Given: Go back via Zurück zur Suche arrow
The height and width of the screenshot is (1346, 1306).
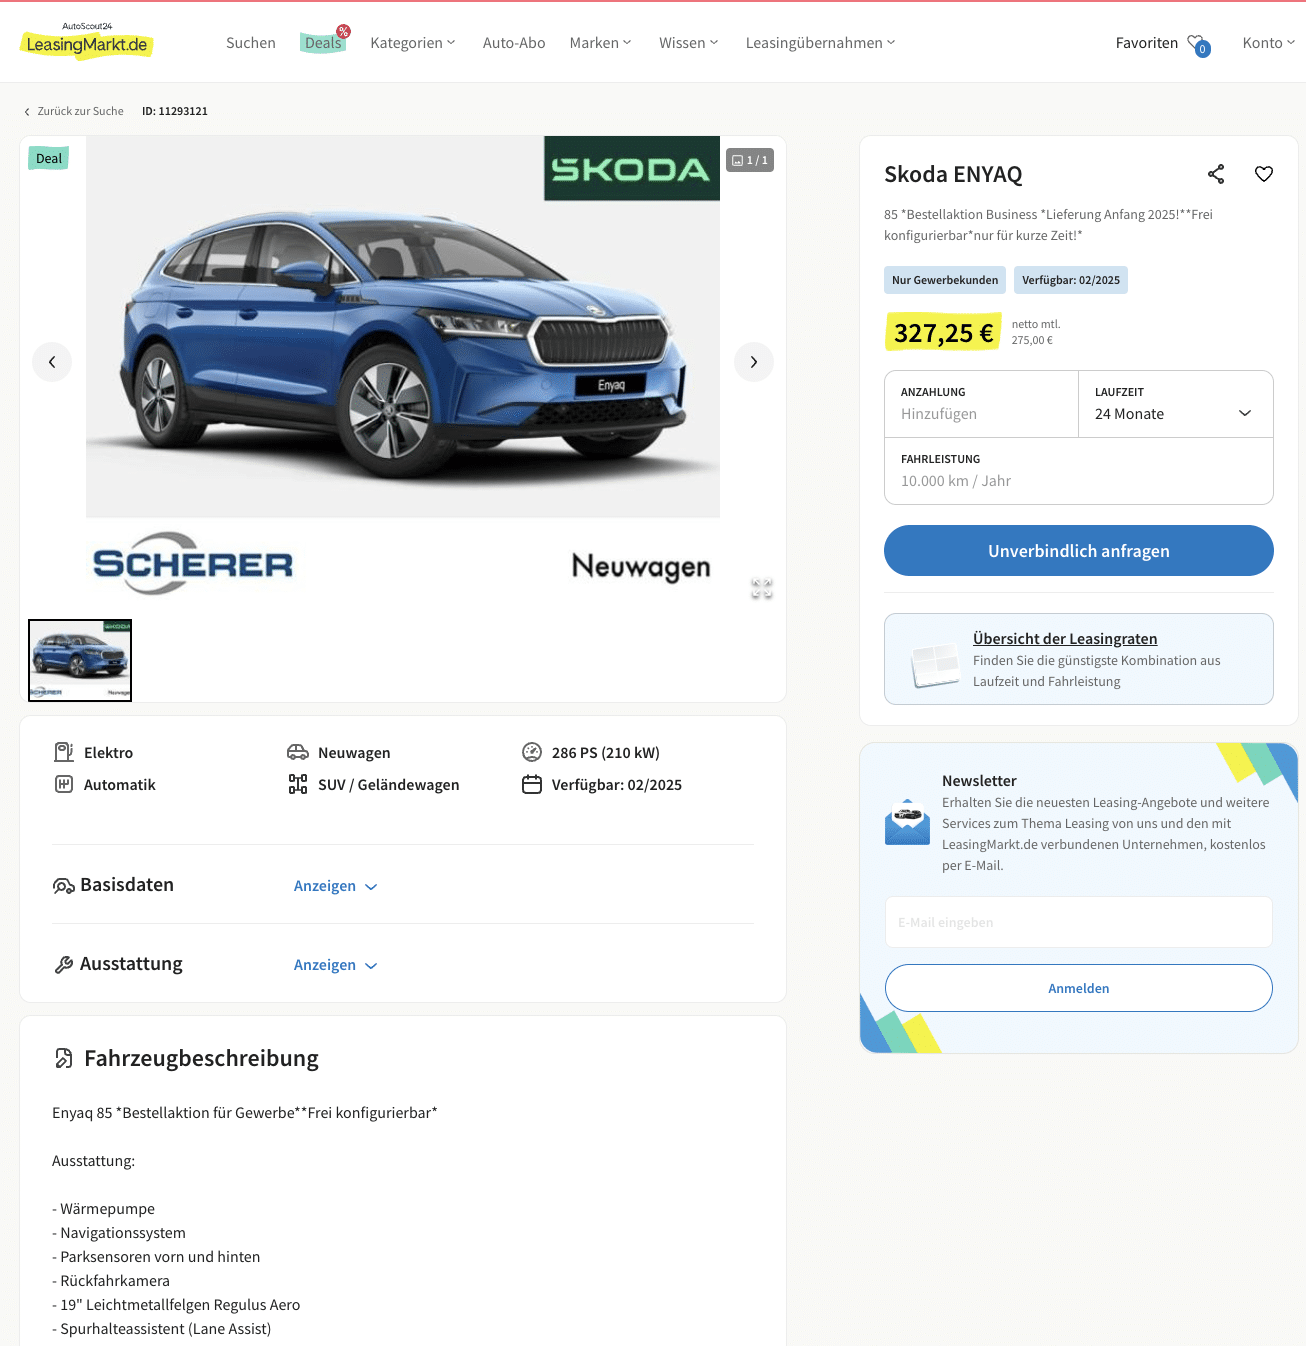Looking at the screenshot, I should [x=27, y=112].
